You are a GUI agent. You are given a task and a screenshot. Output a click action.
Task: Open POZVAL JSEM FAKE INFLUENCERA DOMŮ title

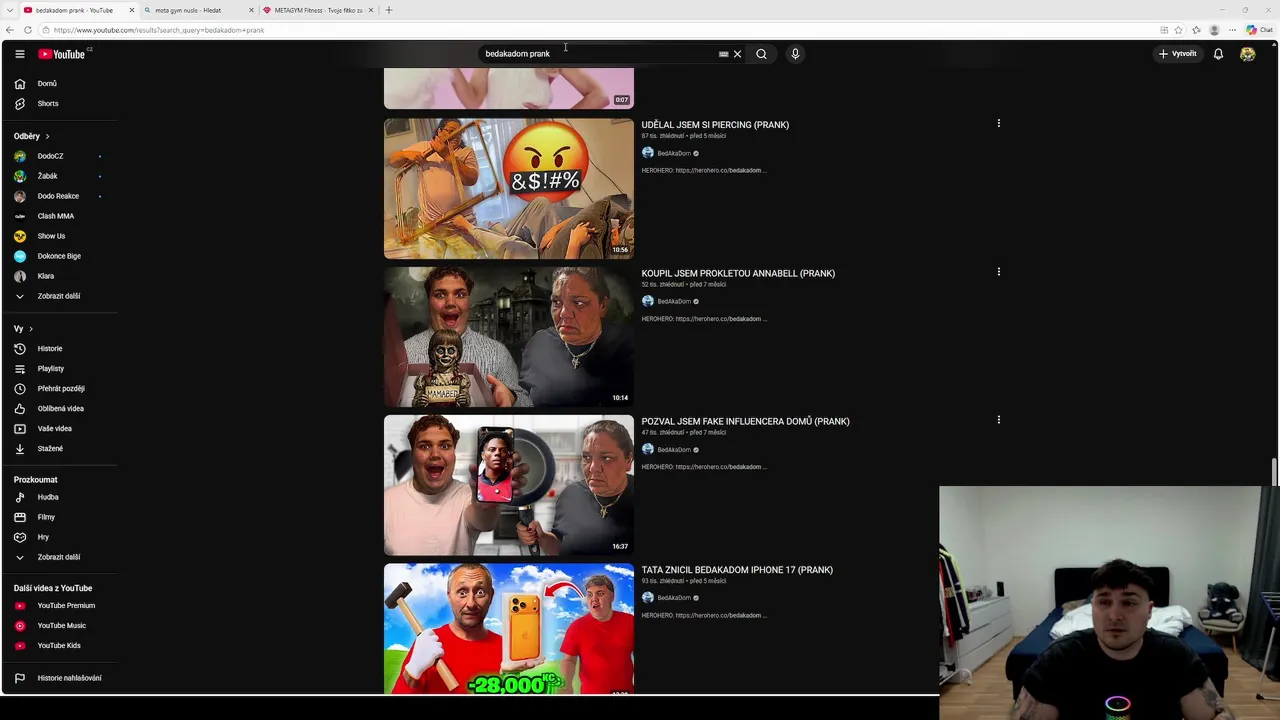pos(745,422)
